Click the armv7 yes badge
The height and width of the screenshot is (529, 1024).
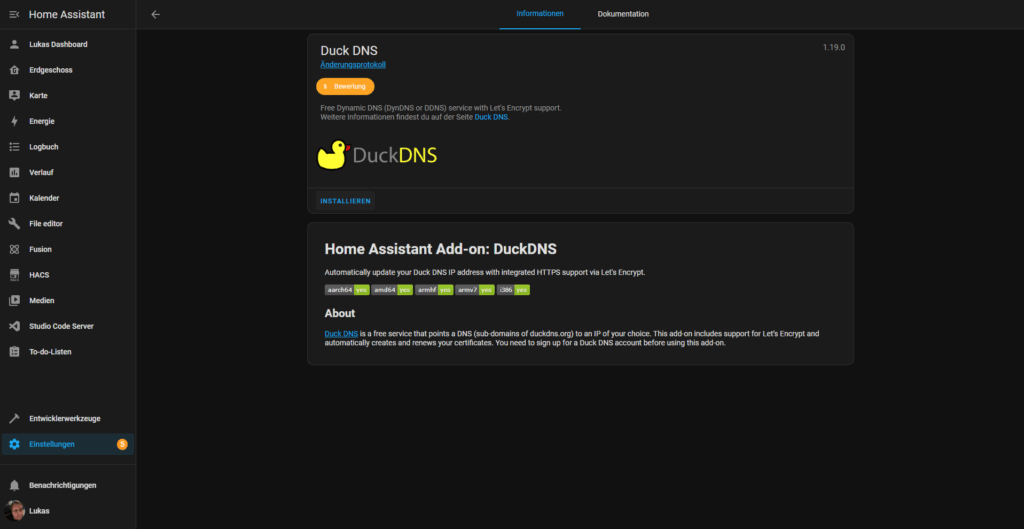tap(475, 289)
